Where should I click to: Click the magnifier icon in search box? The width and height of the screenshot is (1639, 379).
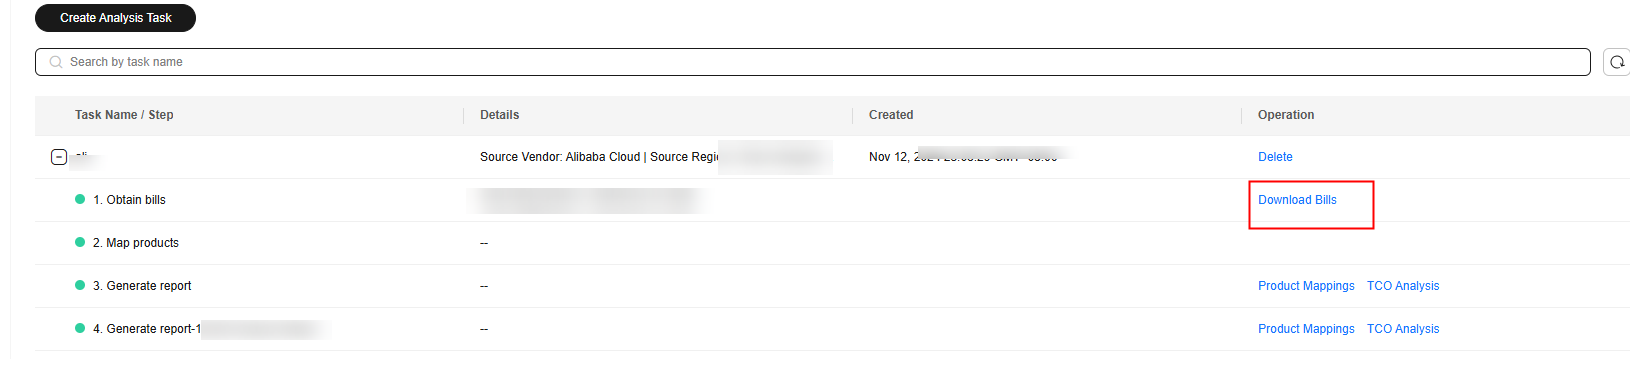click(56, 62)
